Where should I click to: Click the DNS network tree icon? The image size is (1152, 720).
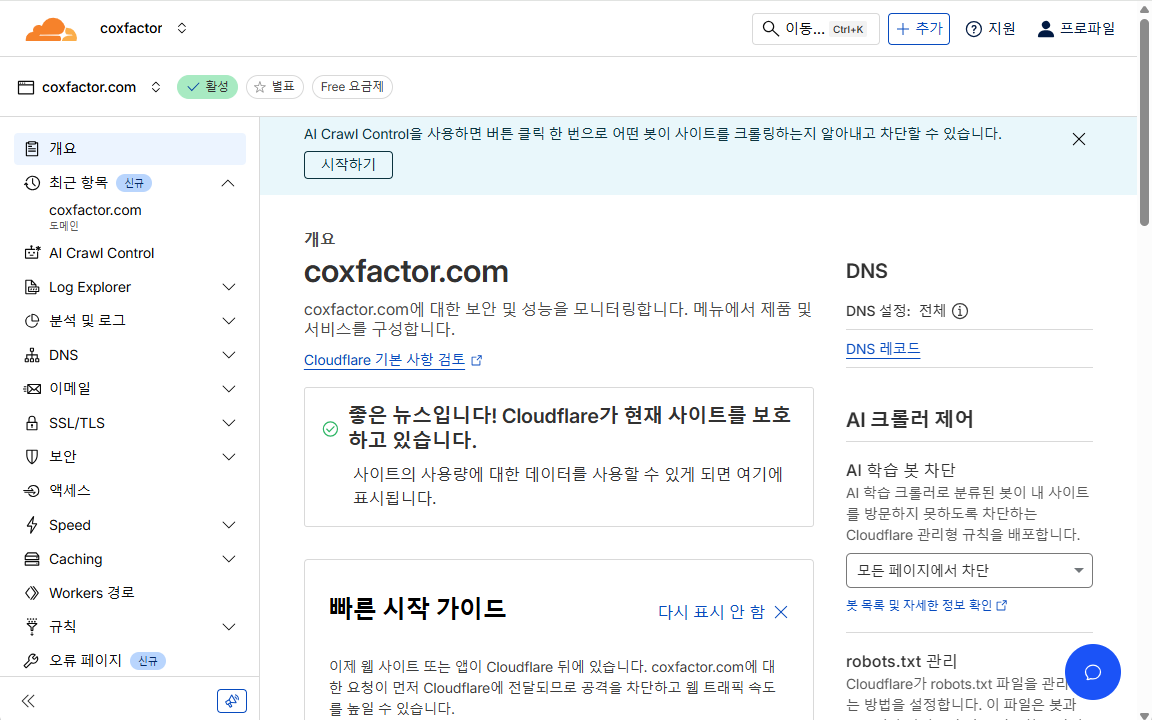(x=32, y=355)
